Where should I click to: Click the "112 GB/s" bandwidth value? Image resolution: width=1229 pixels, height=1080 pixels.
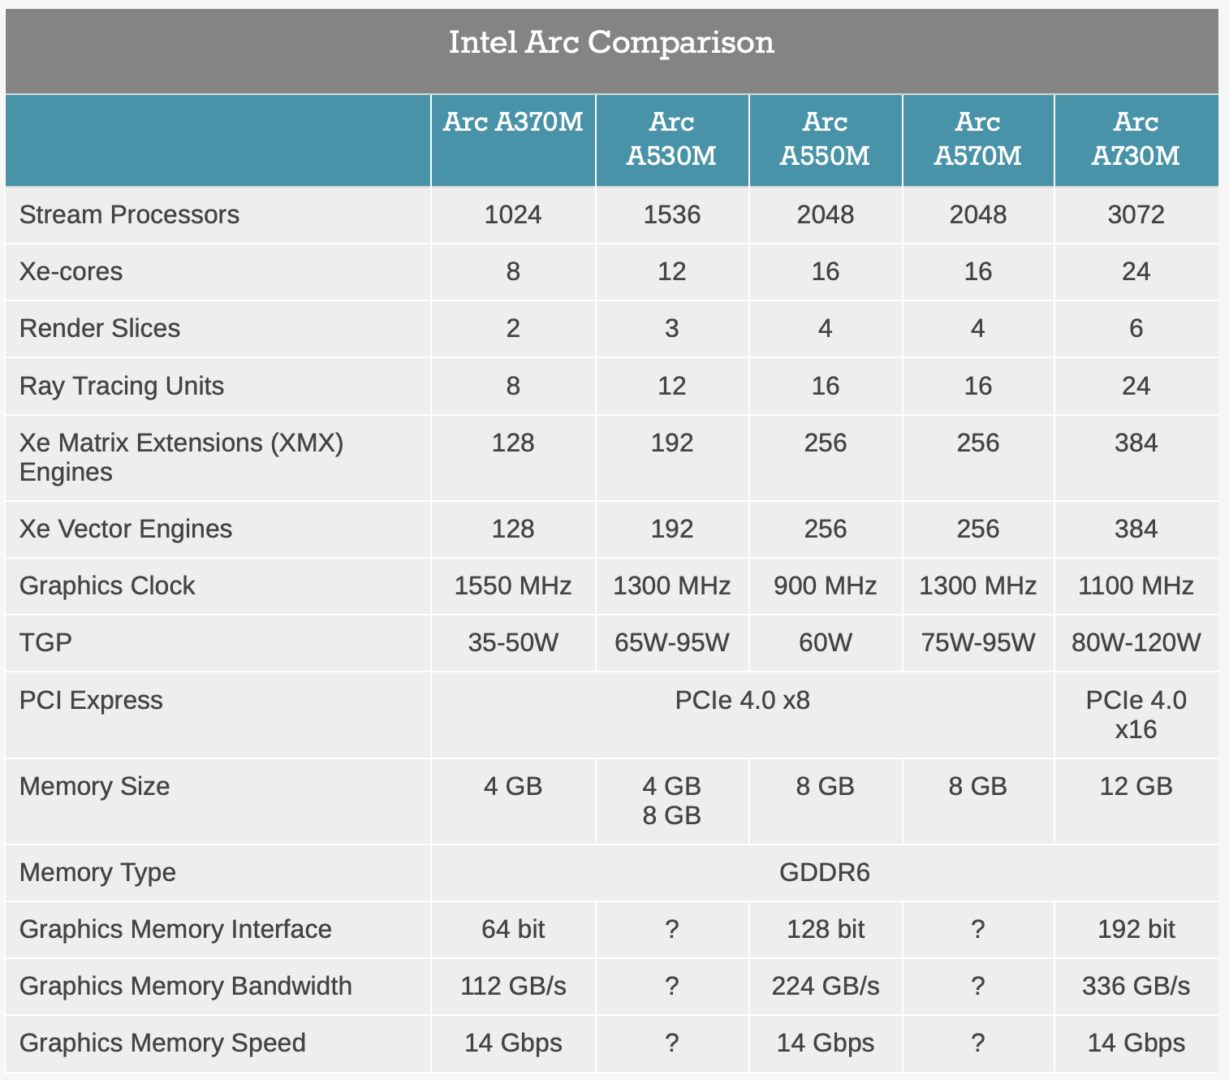click(513, 986)
